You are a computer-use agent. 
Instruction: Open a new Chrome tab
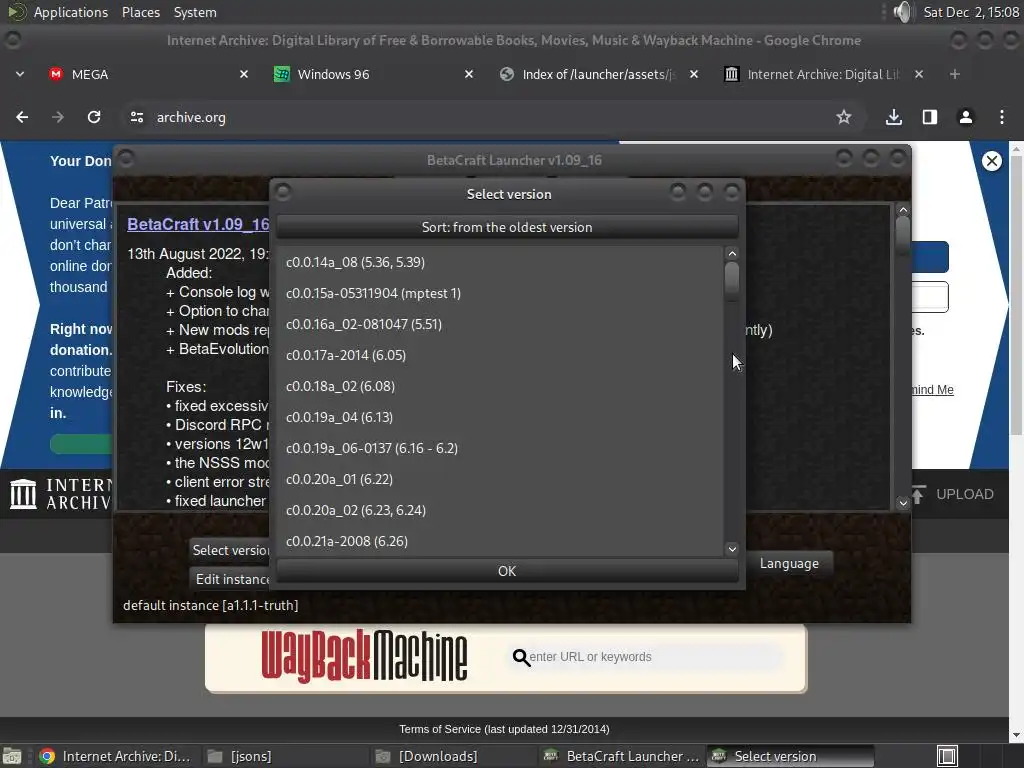[954, 74]
